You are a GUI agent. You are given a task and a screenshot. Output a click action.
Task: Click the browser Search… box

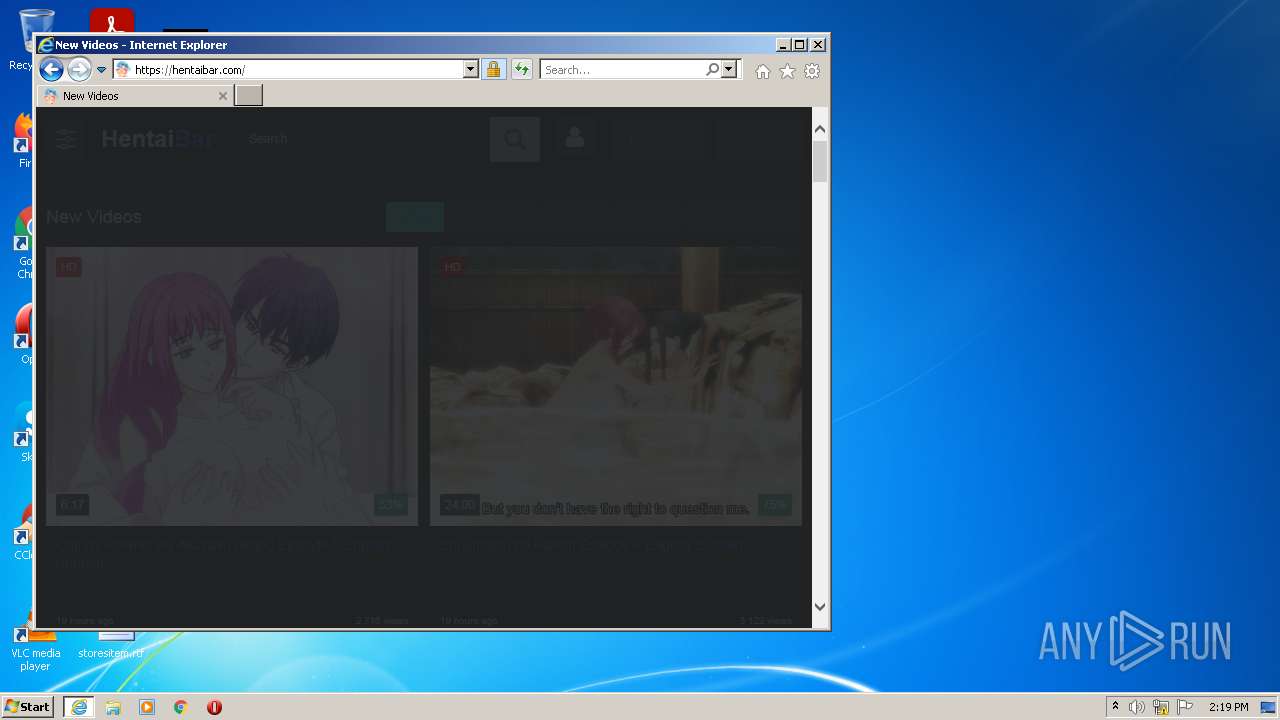tap(622, 70)
